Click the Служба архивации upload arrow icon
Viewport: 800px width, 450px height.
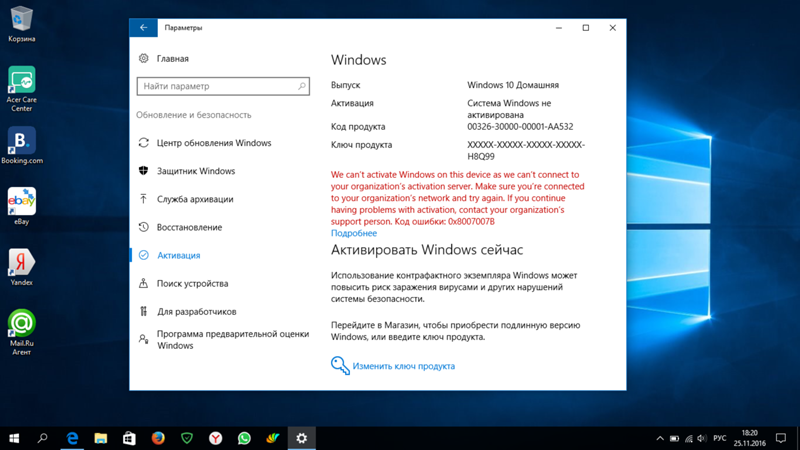tap(143, 199)
